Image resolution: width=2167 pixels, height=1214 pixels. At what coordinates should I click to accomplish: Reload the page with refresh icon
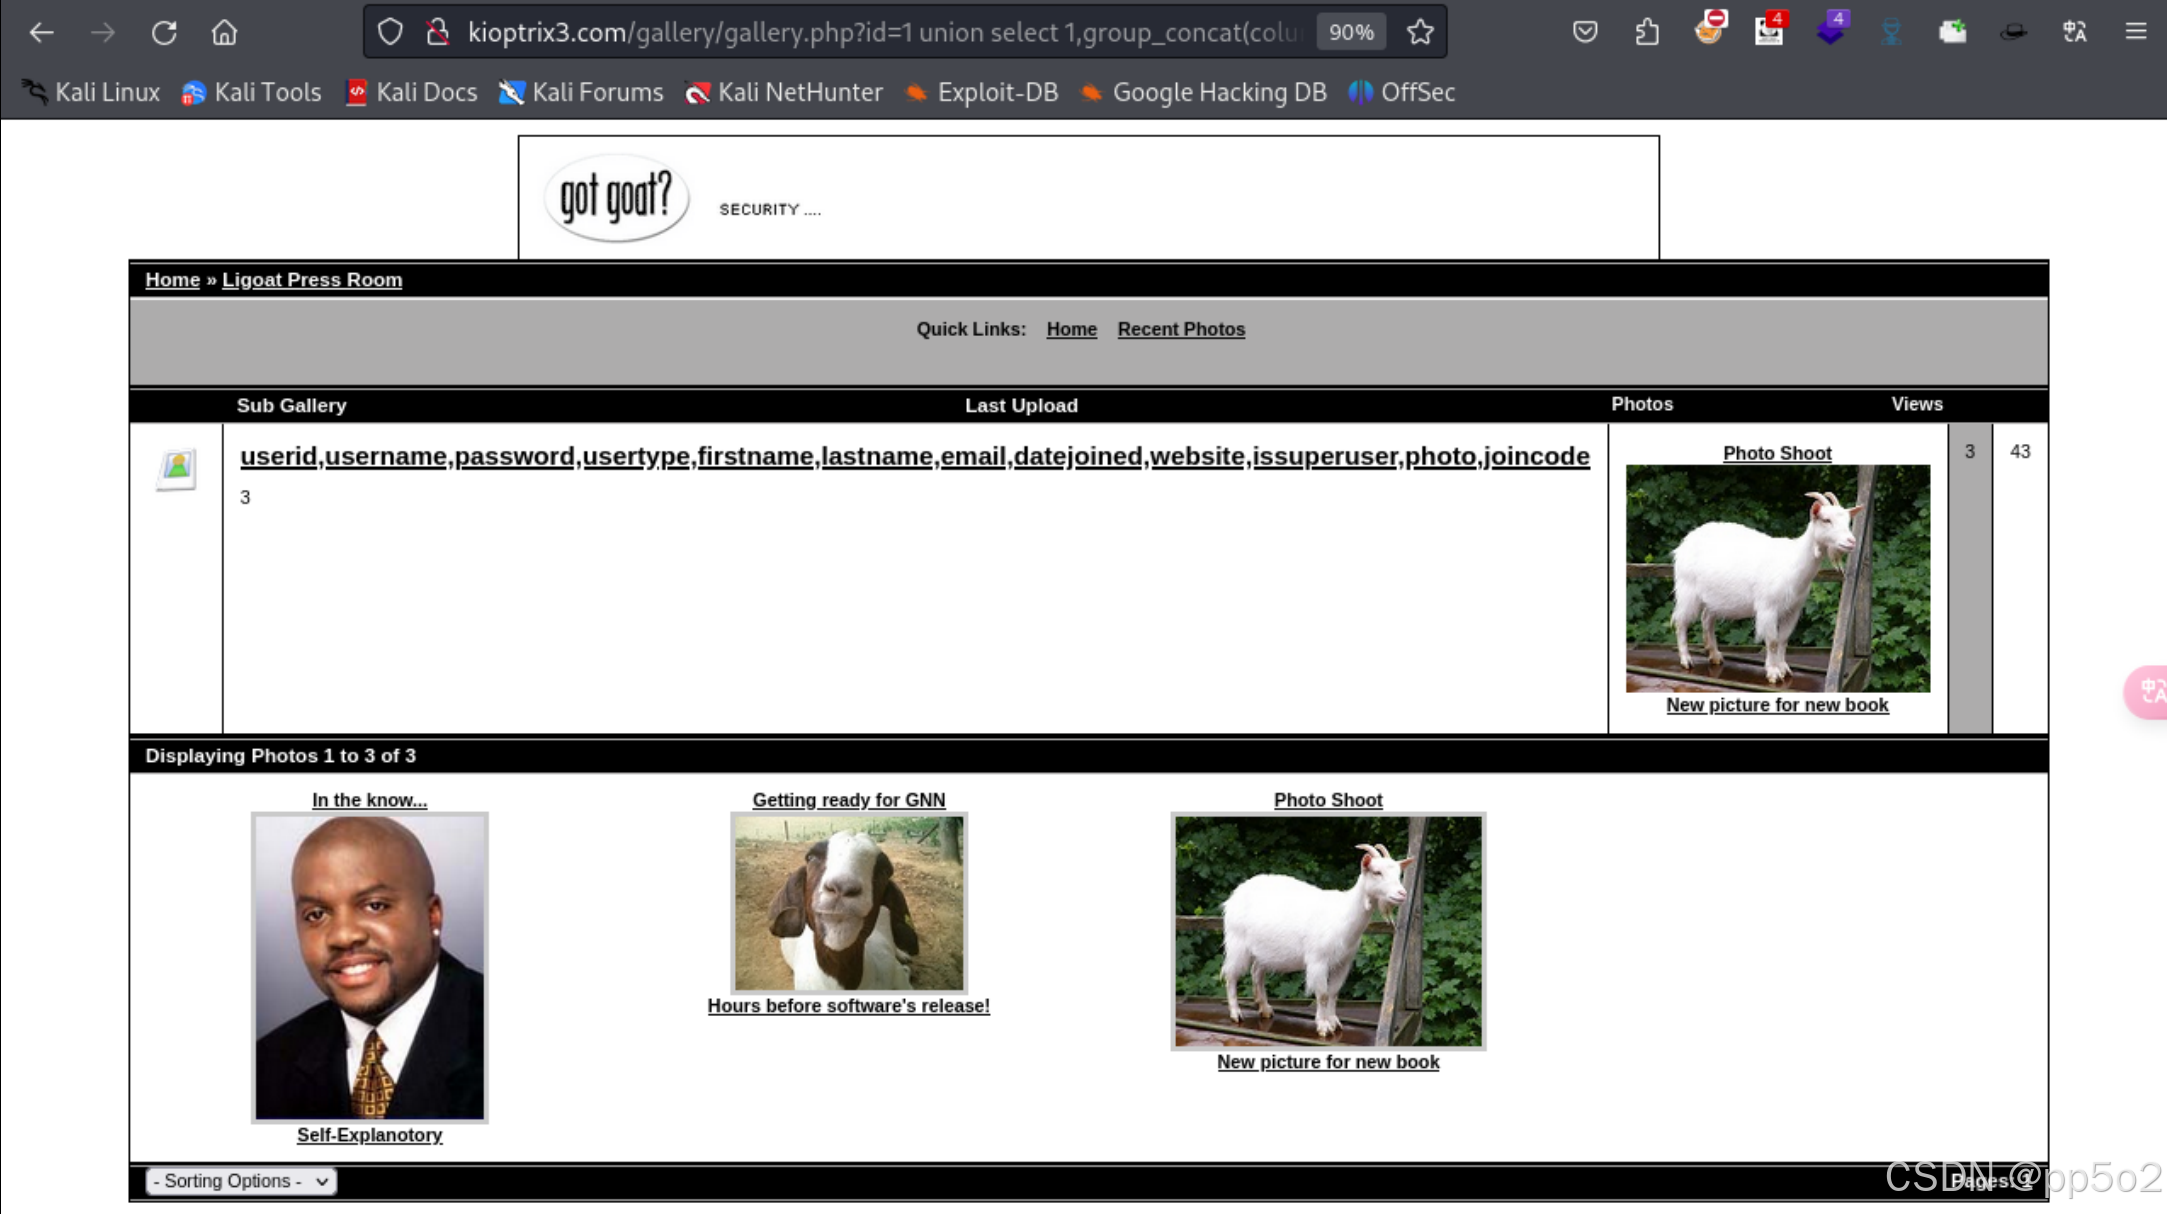click(164, 32)
